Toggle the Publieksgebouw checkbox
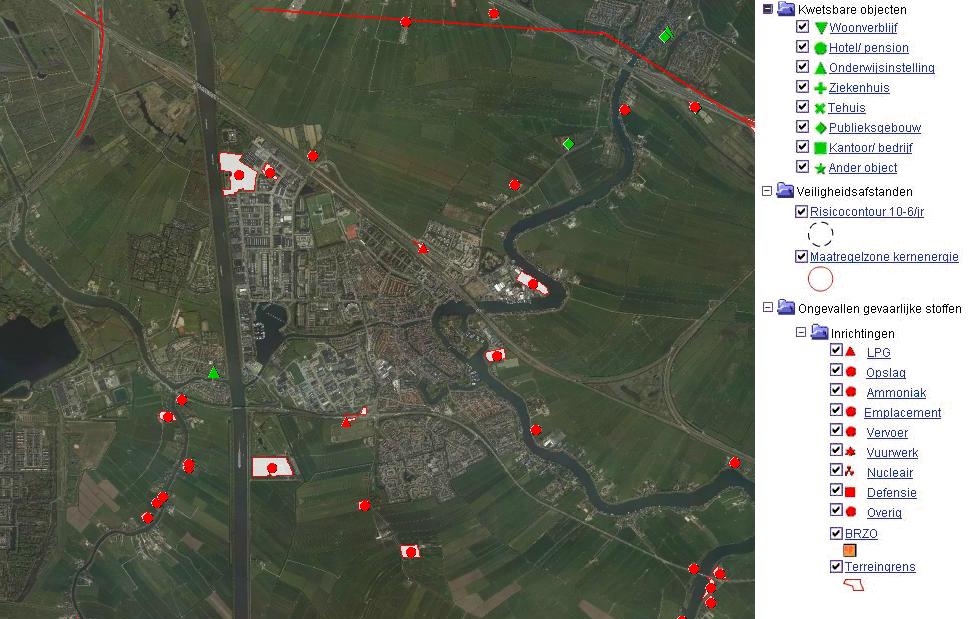 802,126
